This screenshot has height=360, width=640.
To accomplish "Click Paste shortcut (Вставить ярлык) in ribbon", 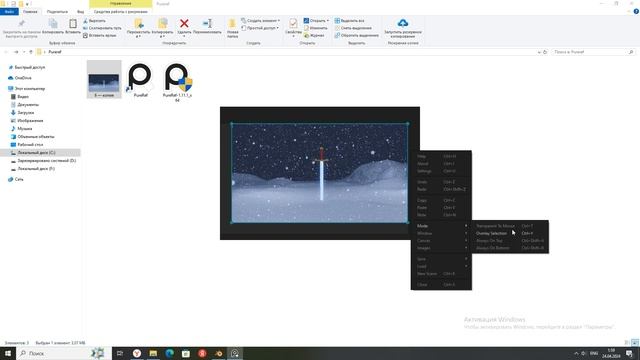I will 100,36.
